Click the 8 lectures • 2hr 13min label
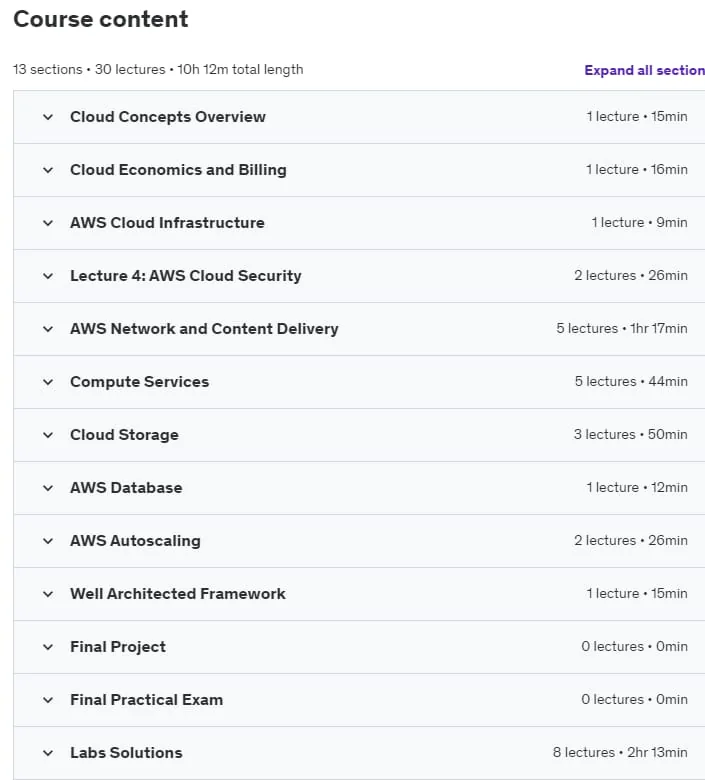The height and width of the screenshot is (780, 705). pyautogui.click(x=620, y=752)
